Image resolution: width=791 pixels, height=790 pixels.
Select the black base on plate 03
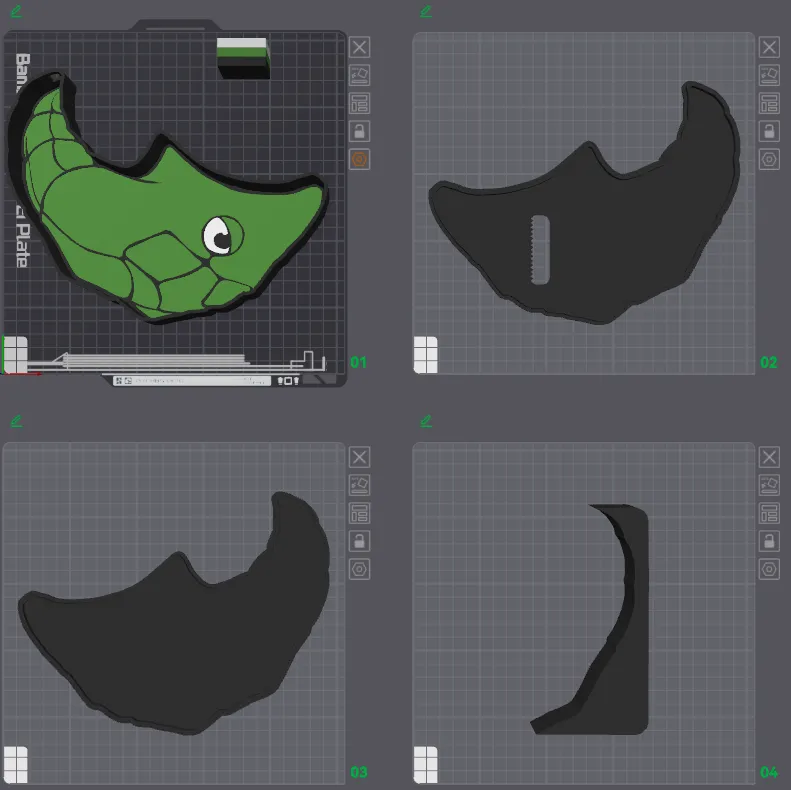coord(180,630)
